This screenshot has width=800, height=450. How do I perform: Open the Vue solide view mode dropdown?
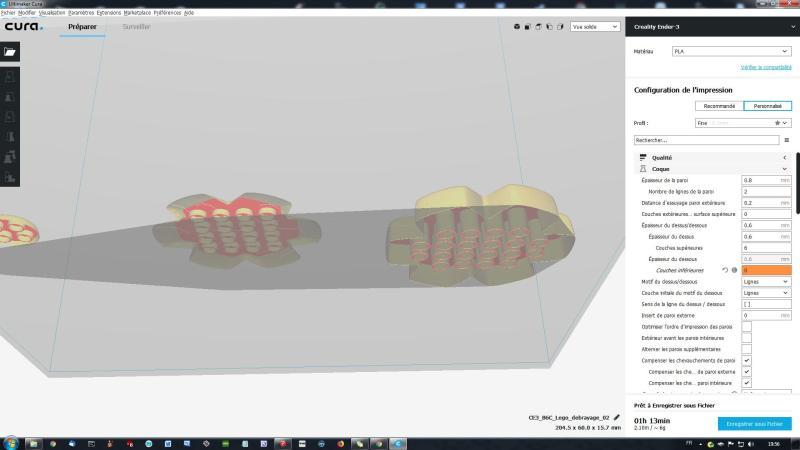[595, 27]
